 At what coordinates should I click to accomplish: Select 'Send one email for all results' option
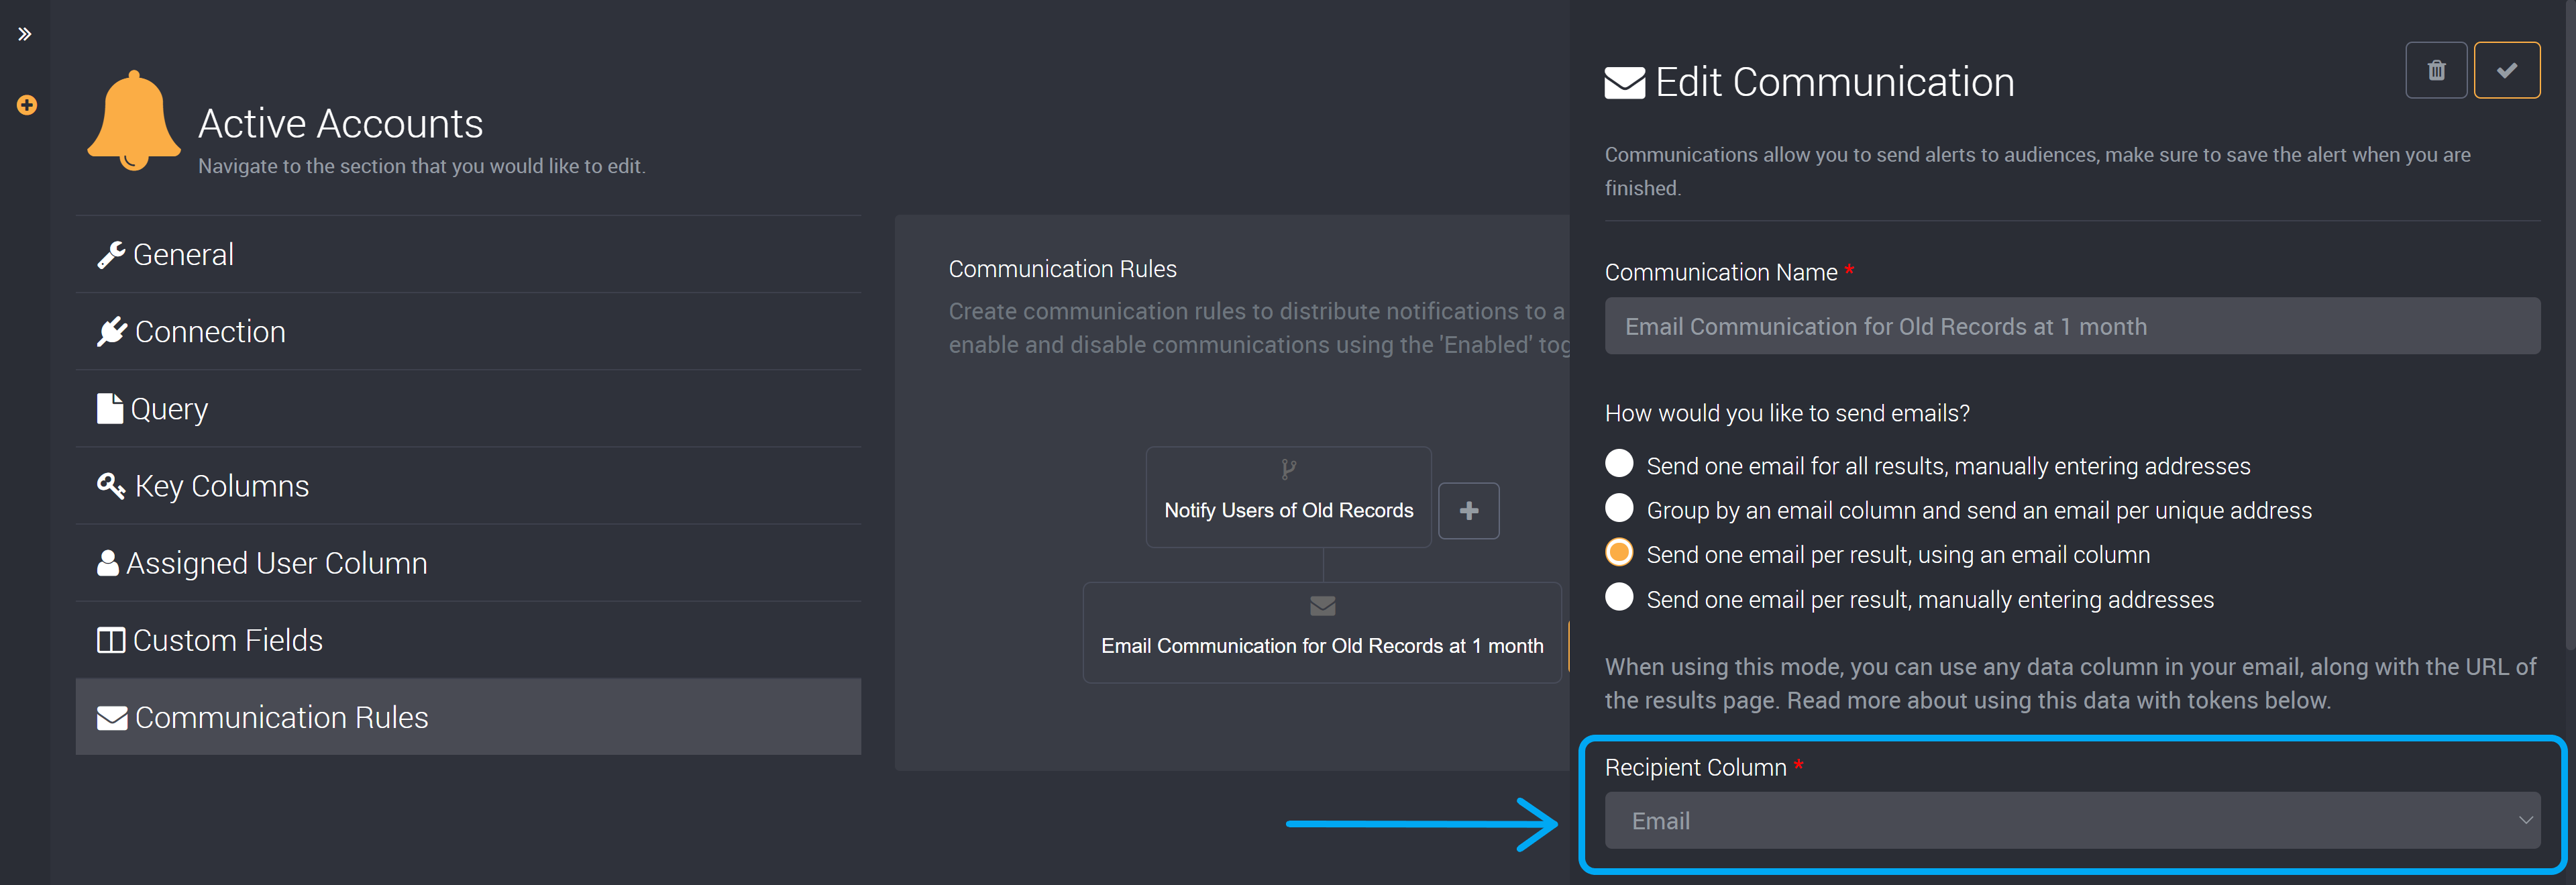[x=1619, y=464]
